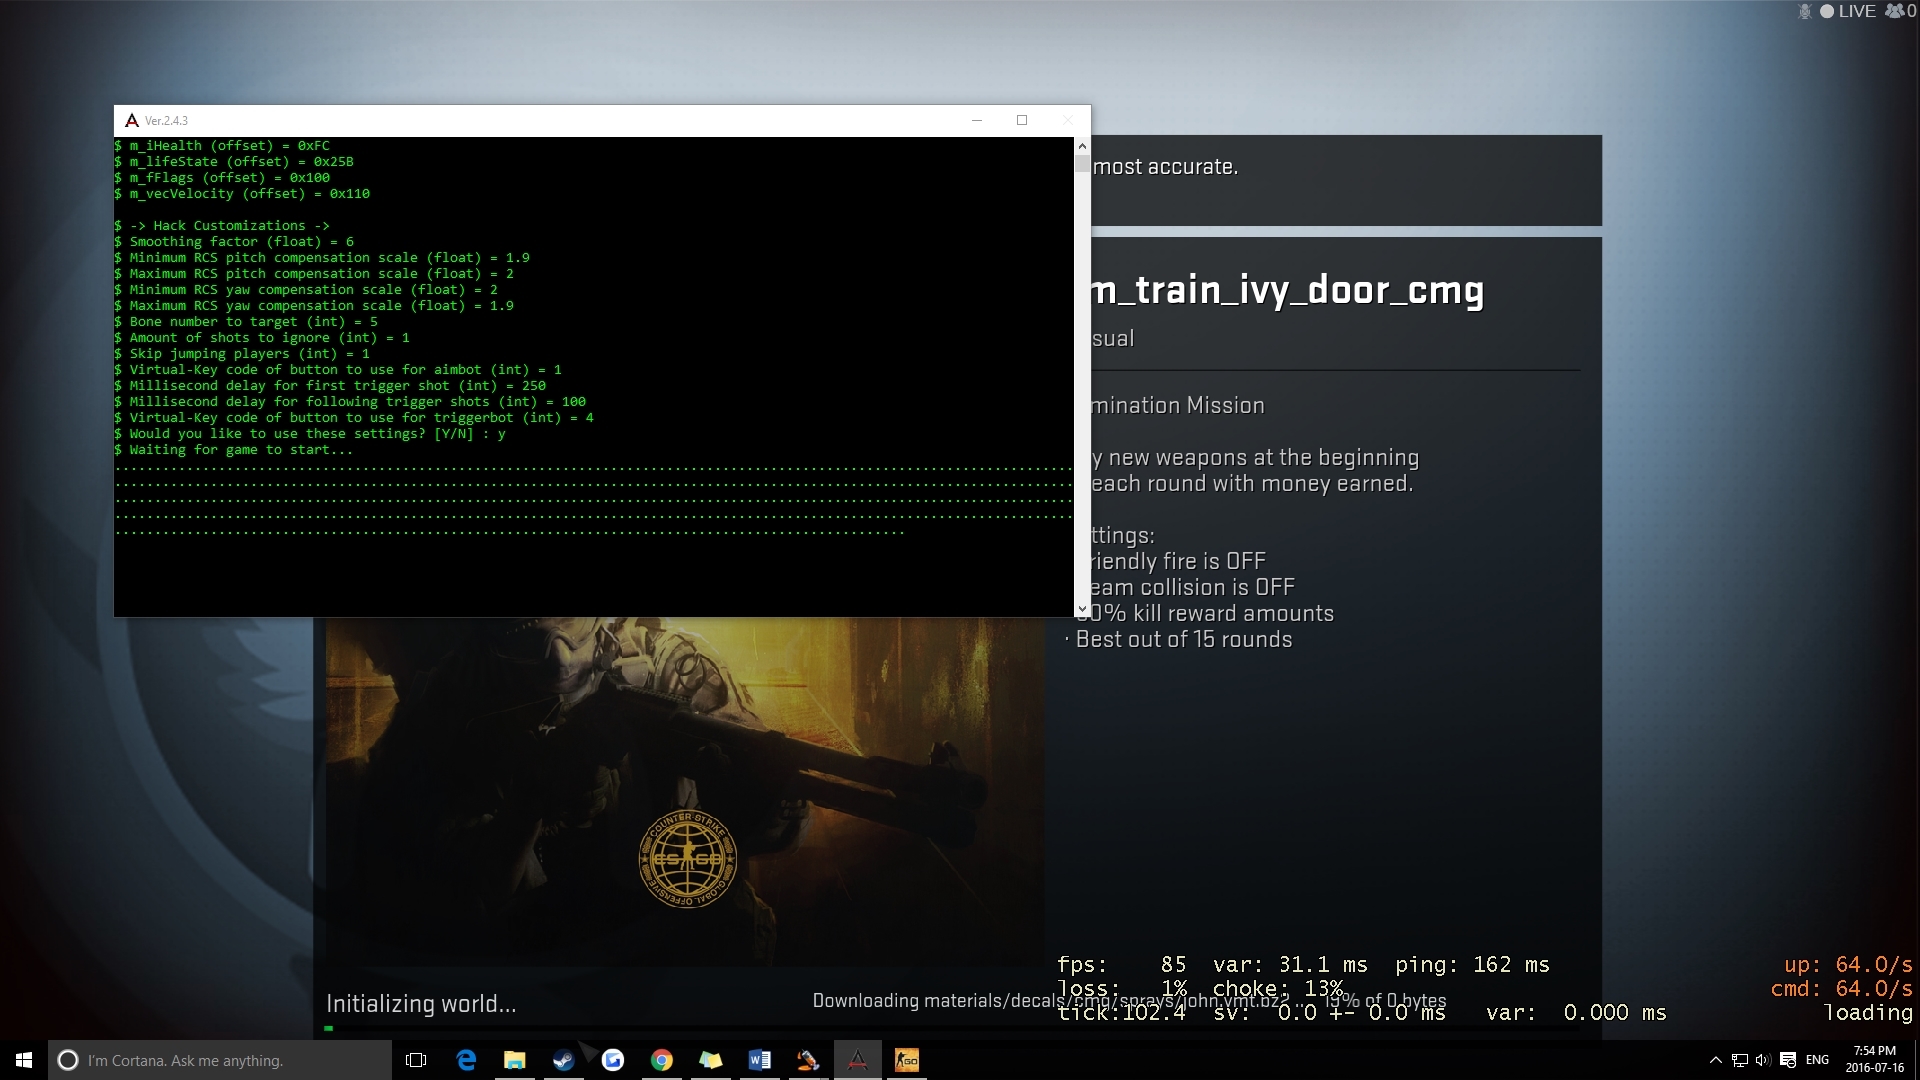Launch Microsoft Word from the taskbar
Screen dimensions: 1920x1080
(759, 1060)
